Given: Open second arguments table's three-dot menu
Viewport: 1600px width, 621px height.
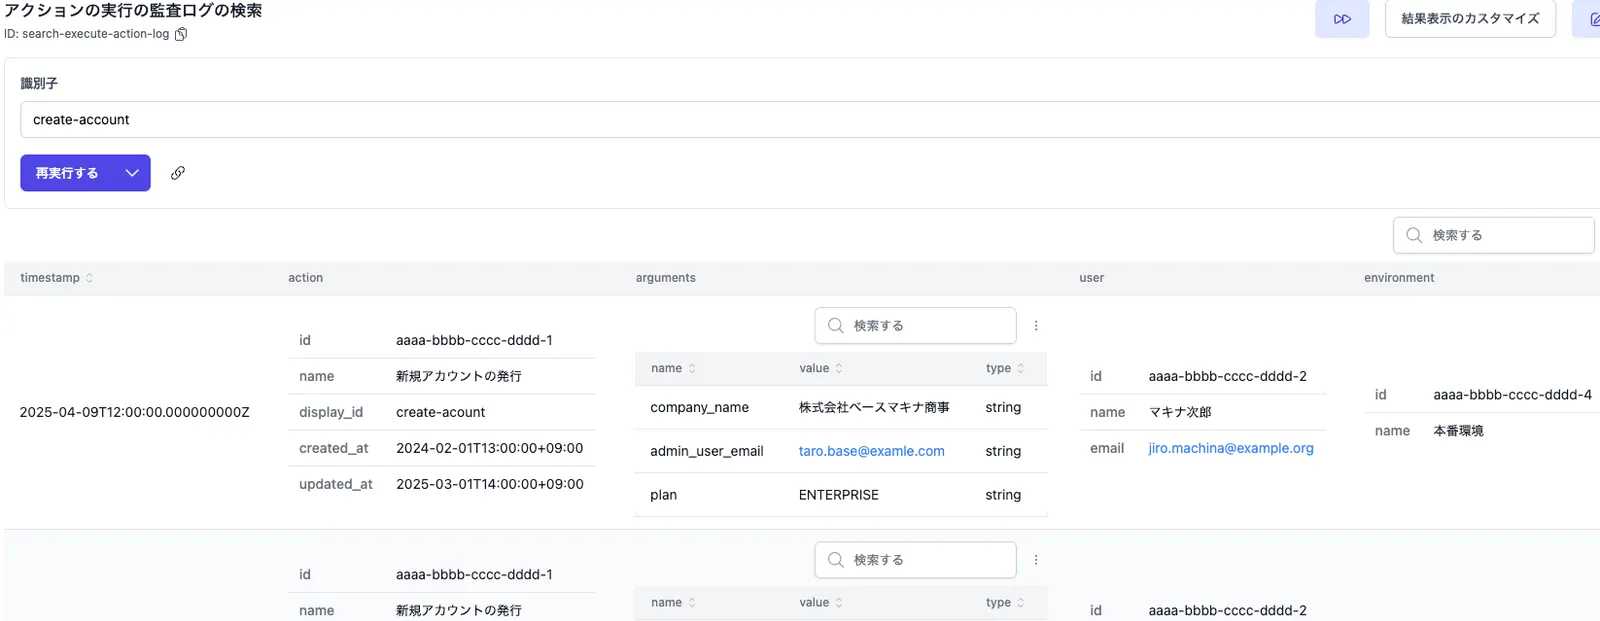Looking at the screenshot, I should pyautogui.click(x=1036, y=560).
